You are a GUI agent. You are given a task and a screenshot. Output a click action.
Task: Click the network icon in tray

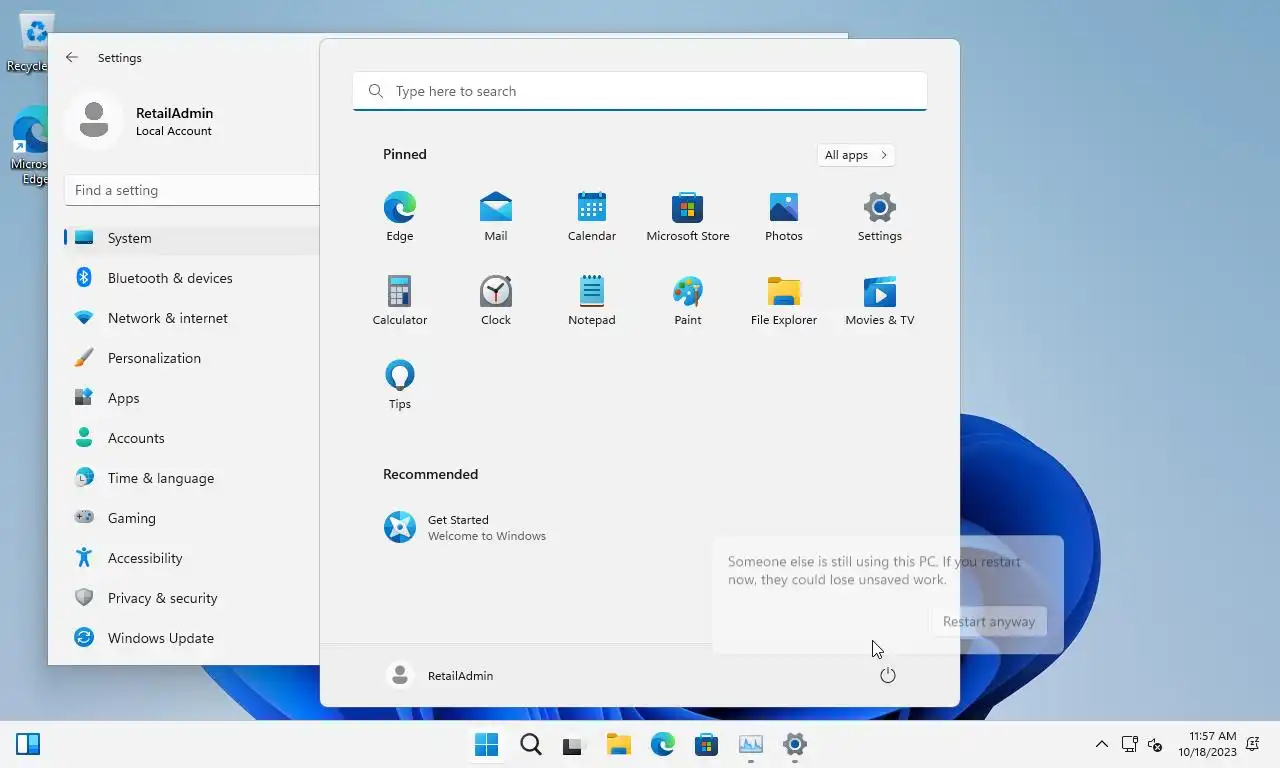(x=1130, y=744)
